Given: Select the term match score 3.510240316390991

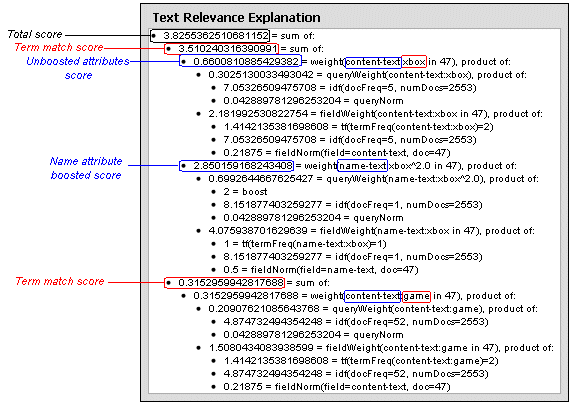Looking at the screenshot, I should [221, 49].
